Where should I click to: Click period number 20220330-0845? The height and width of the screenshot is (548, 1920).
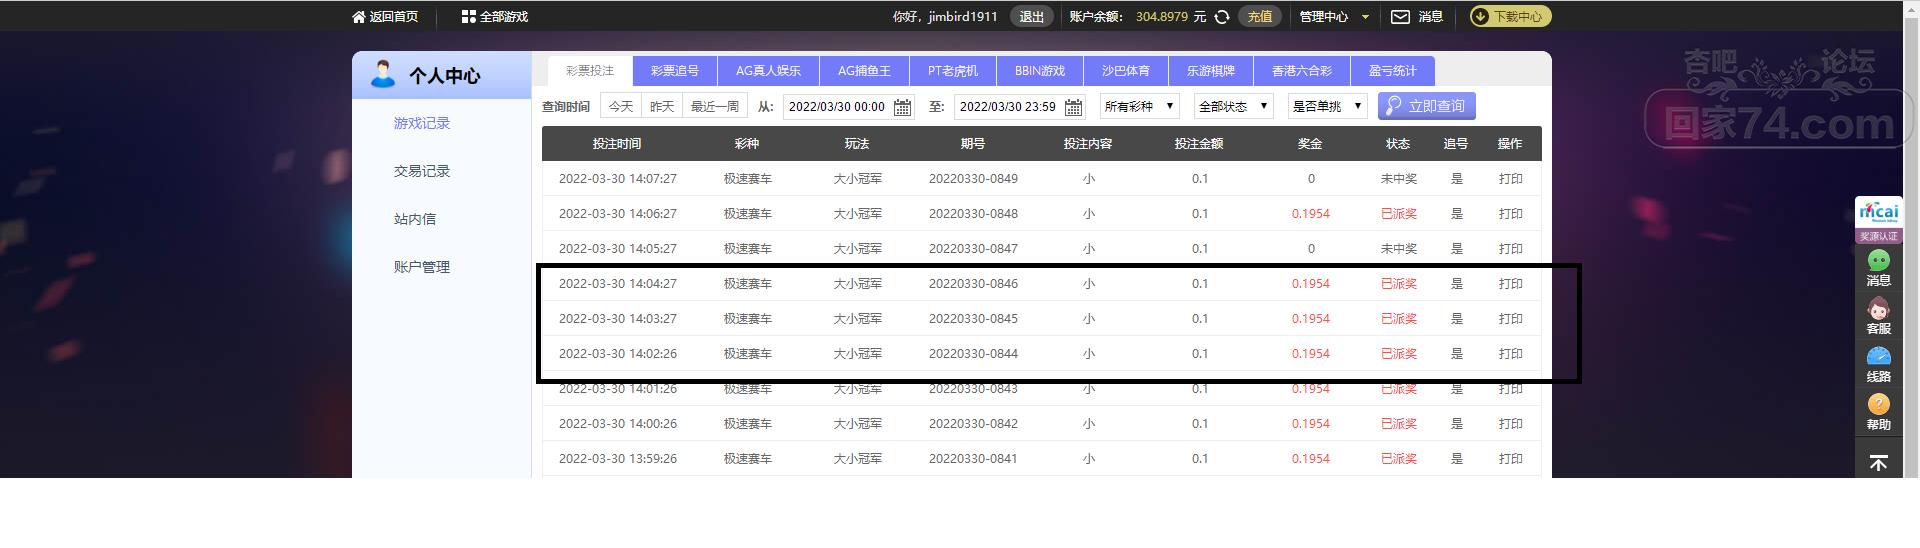(x=973, y=319)
